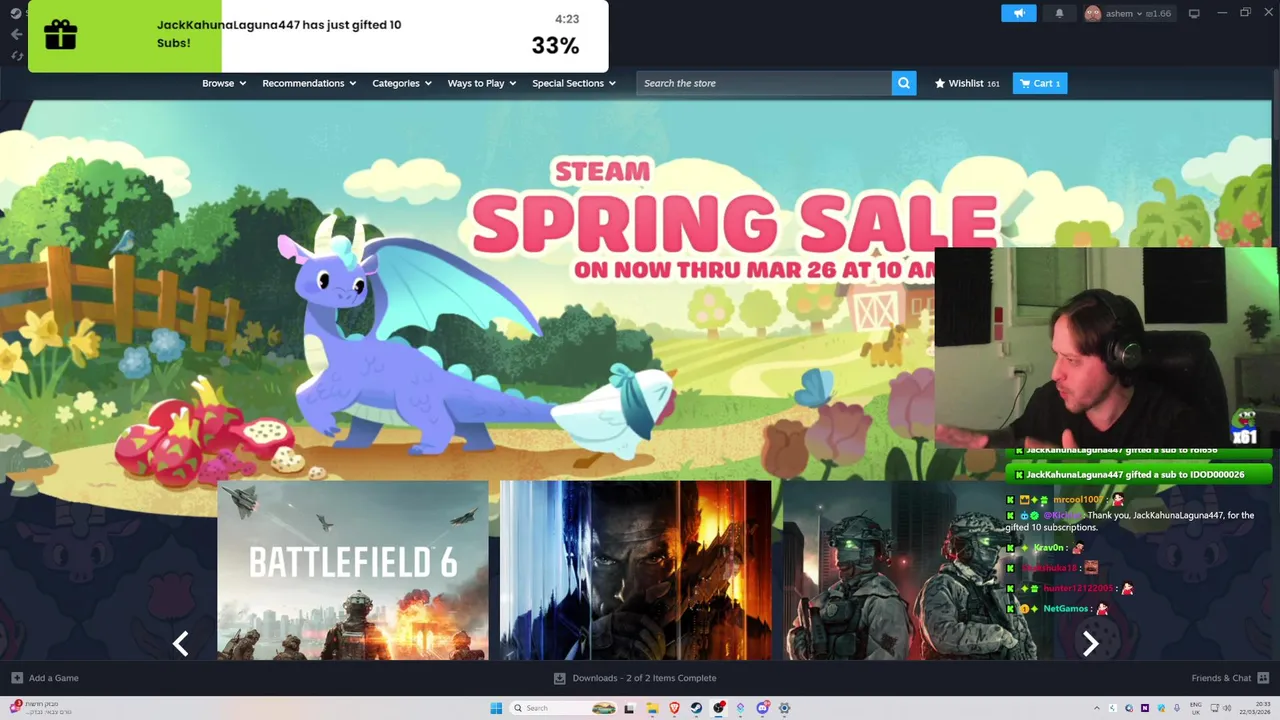The width and height of the screenshot is (1280, 720).
Task: Open the Cart 1 button
Action: 1040,83
